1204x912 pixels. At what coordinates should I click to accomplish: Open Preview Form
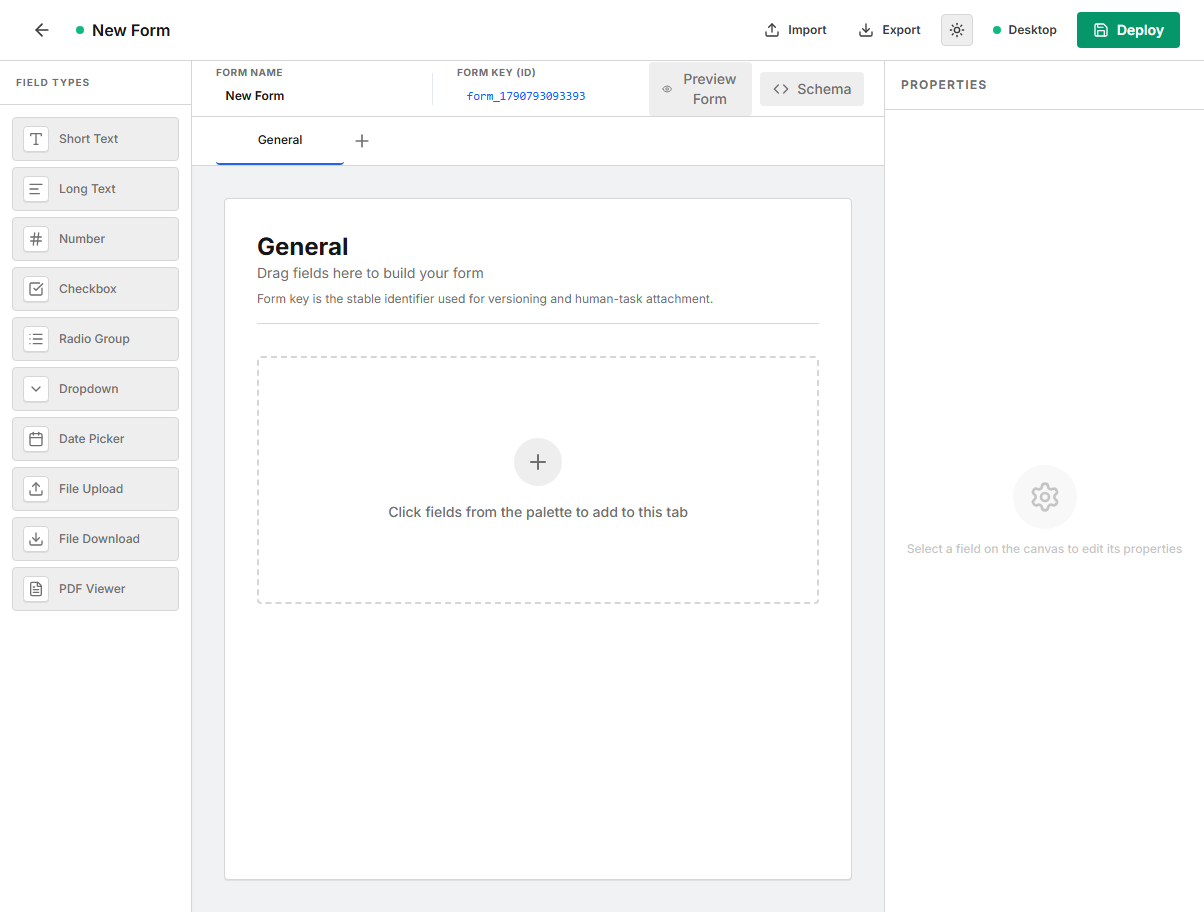click(700, 89)
